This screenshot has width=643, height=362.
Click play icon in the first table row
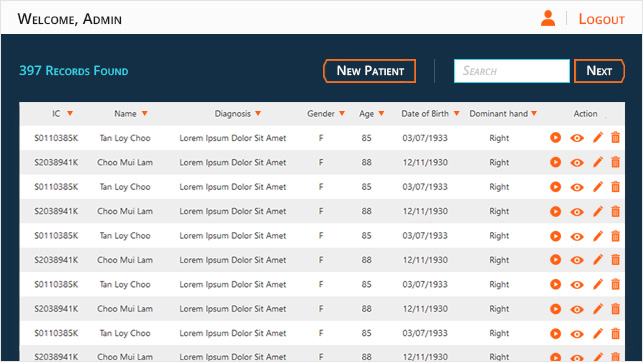[x=555, y=137]
